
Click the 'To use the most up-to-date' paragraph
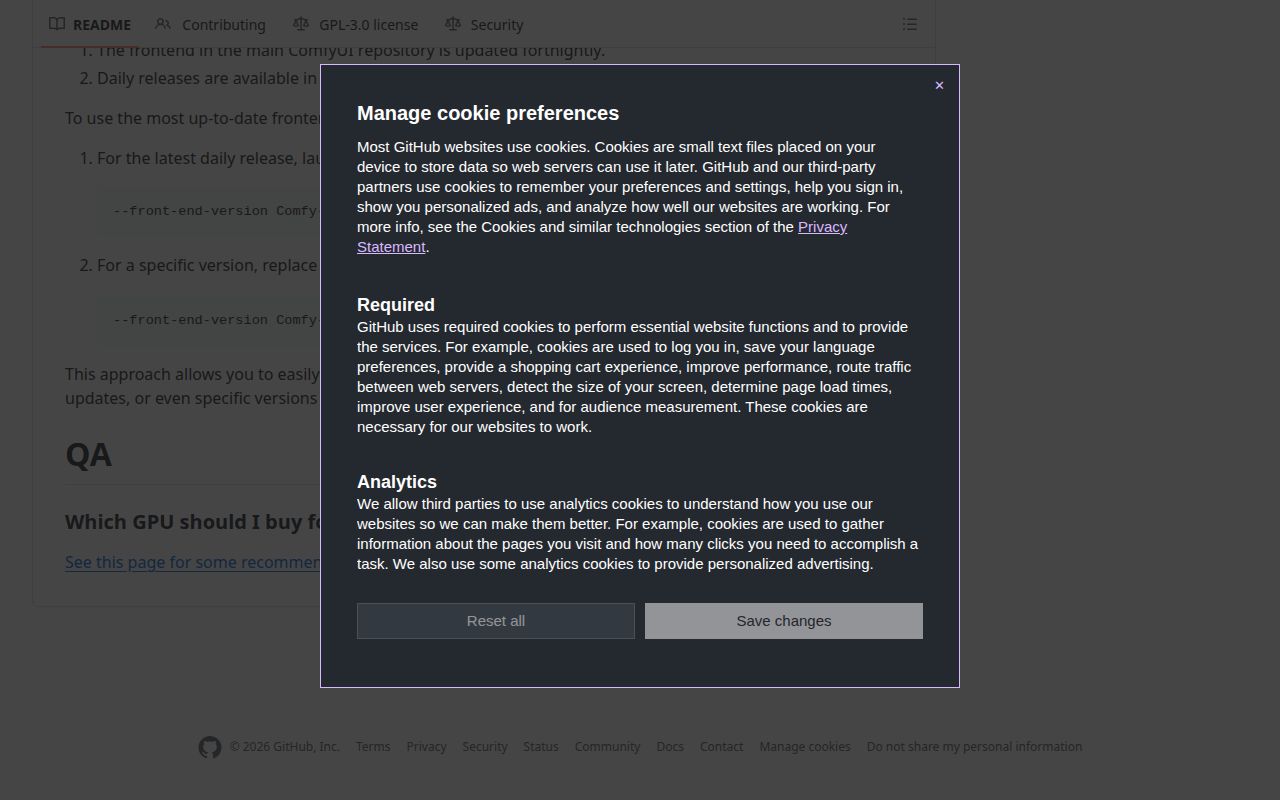pyautogui.click(x=193, y=118)
